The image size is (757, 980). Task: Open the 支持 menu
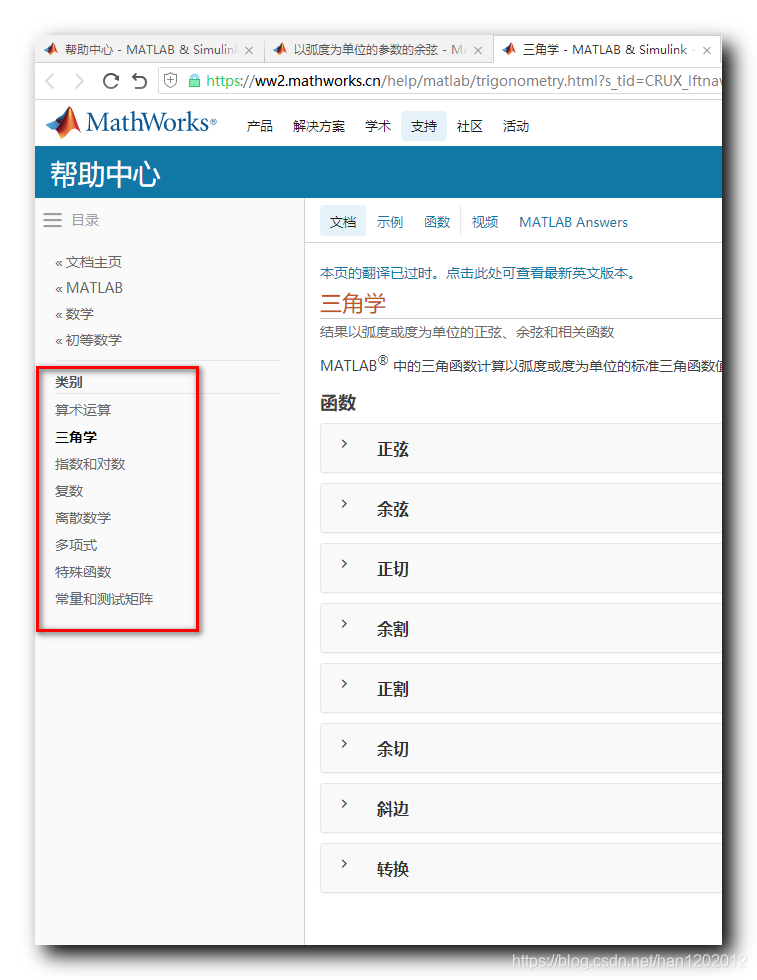point(424,126)
